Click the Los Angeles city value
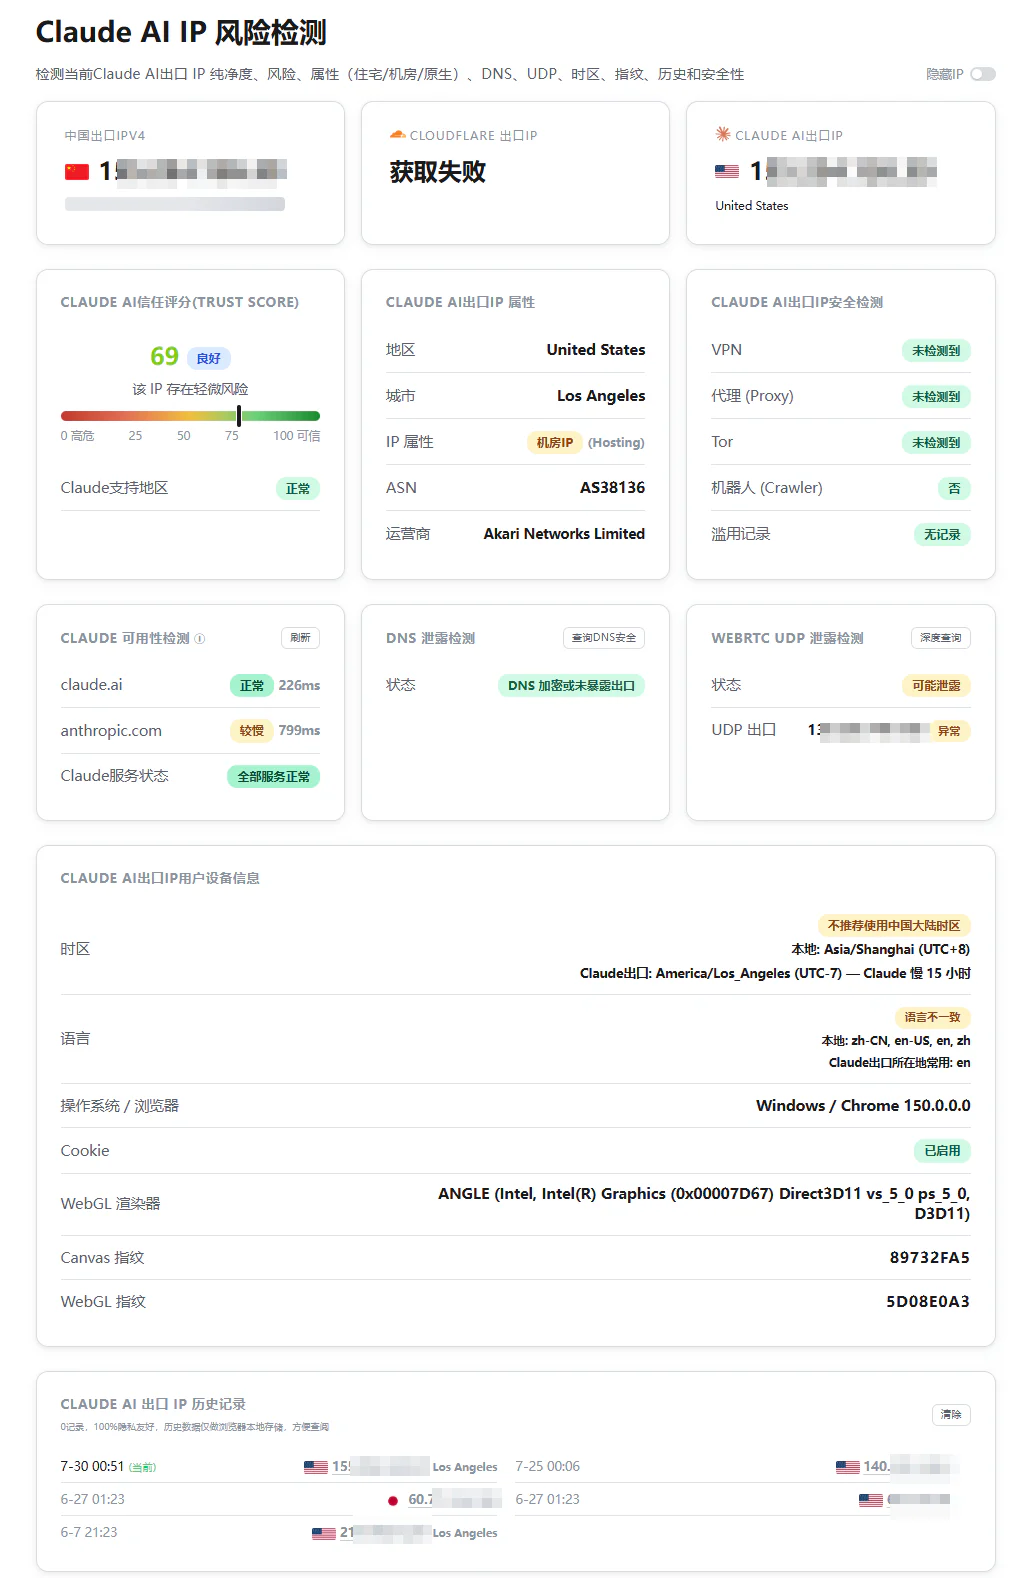Image resolution: width=1034 pixels, height=1578 pixels. click(x=601, y=396)
